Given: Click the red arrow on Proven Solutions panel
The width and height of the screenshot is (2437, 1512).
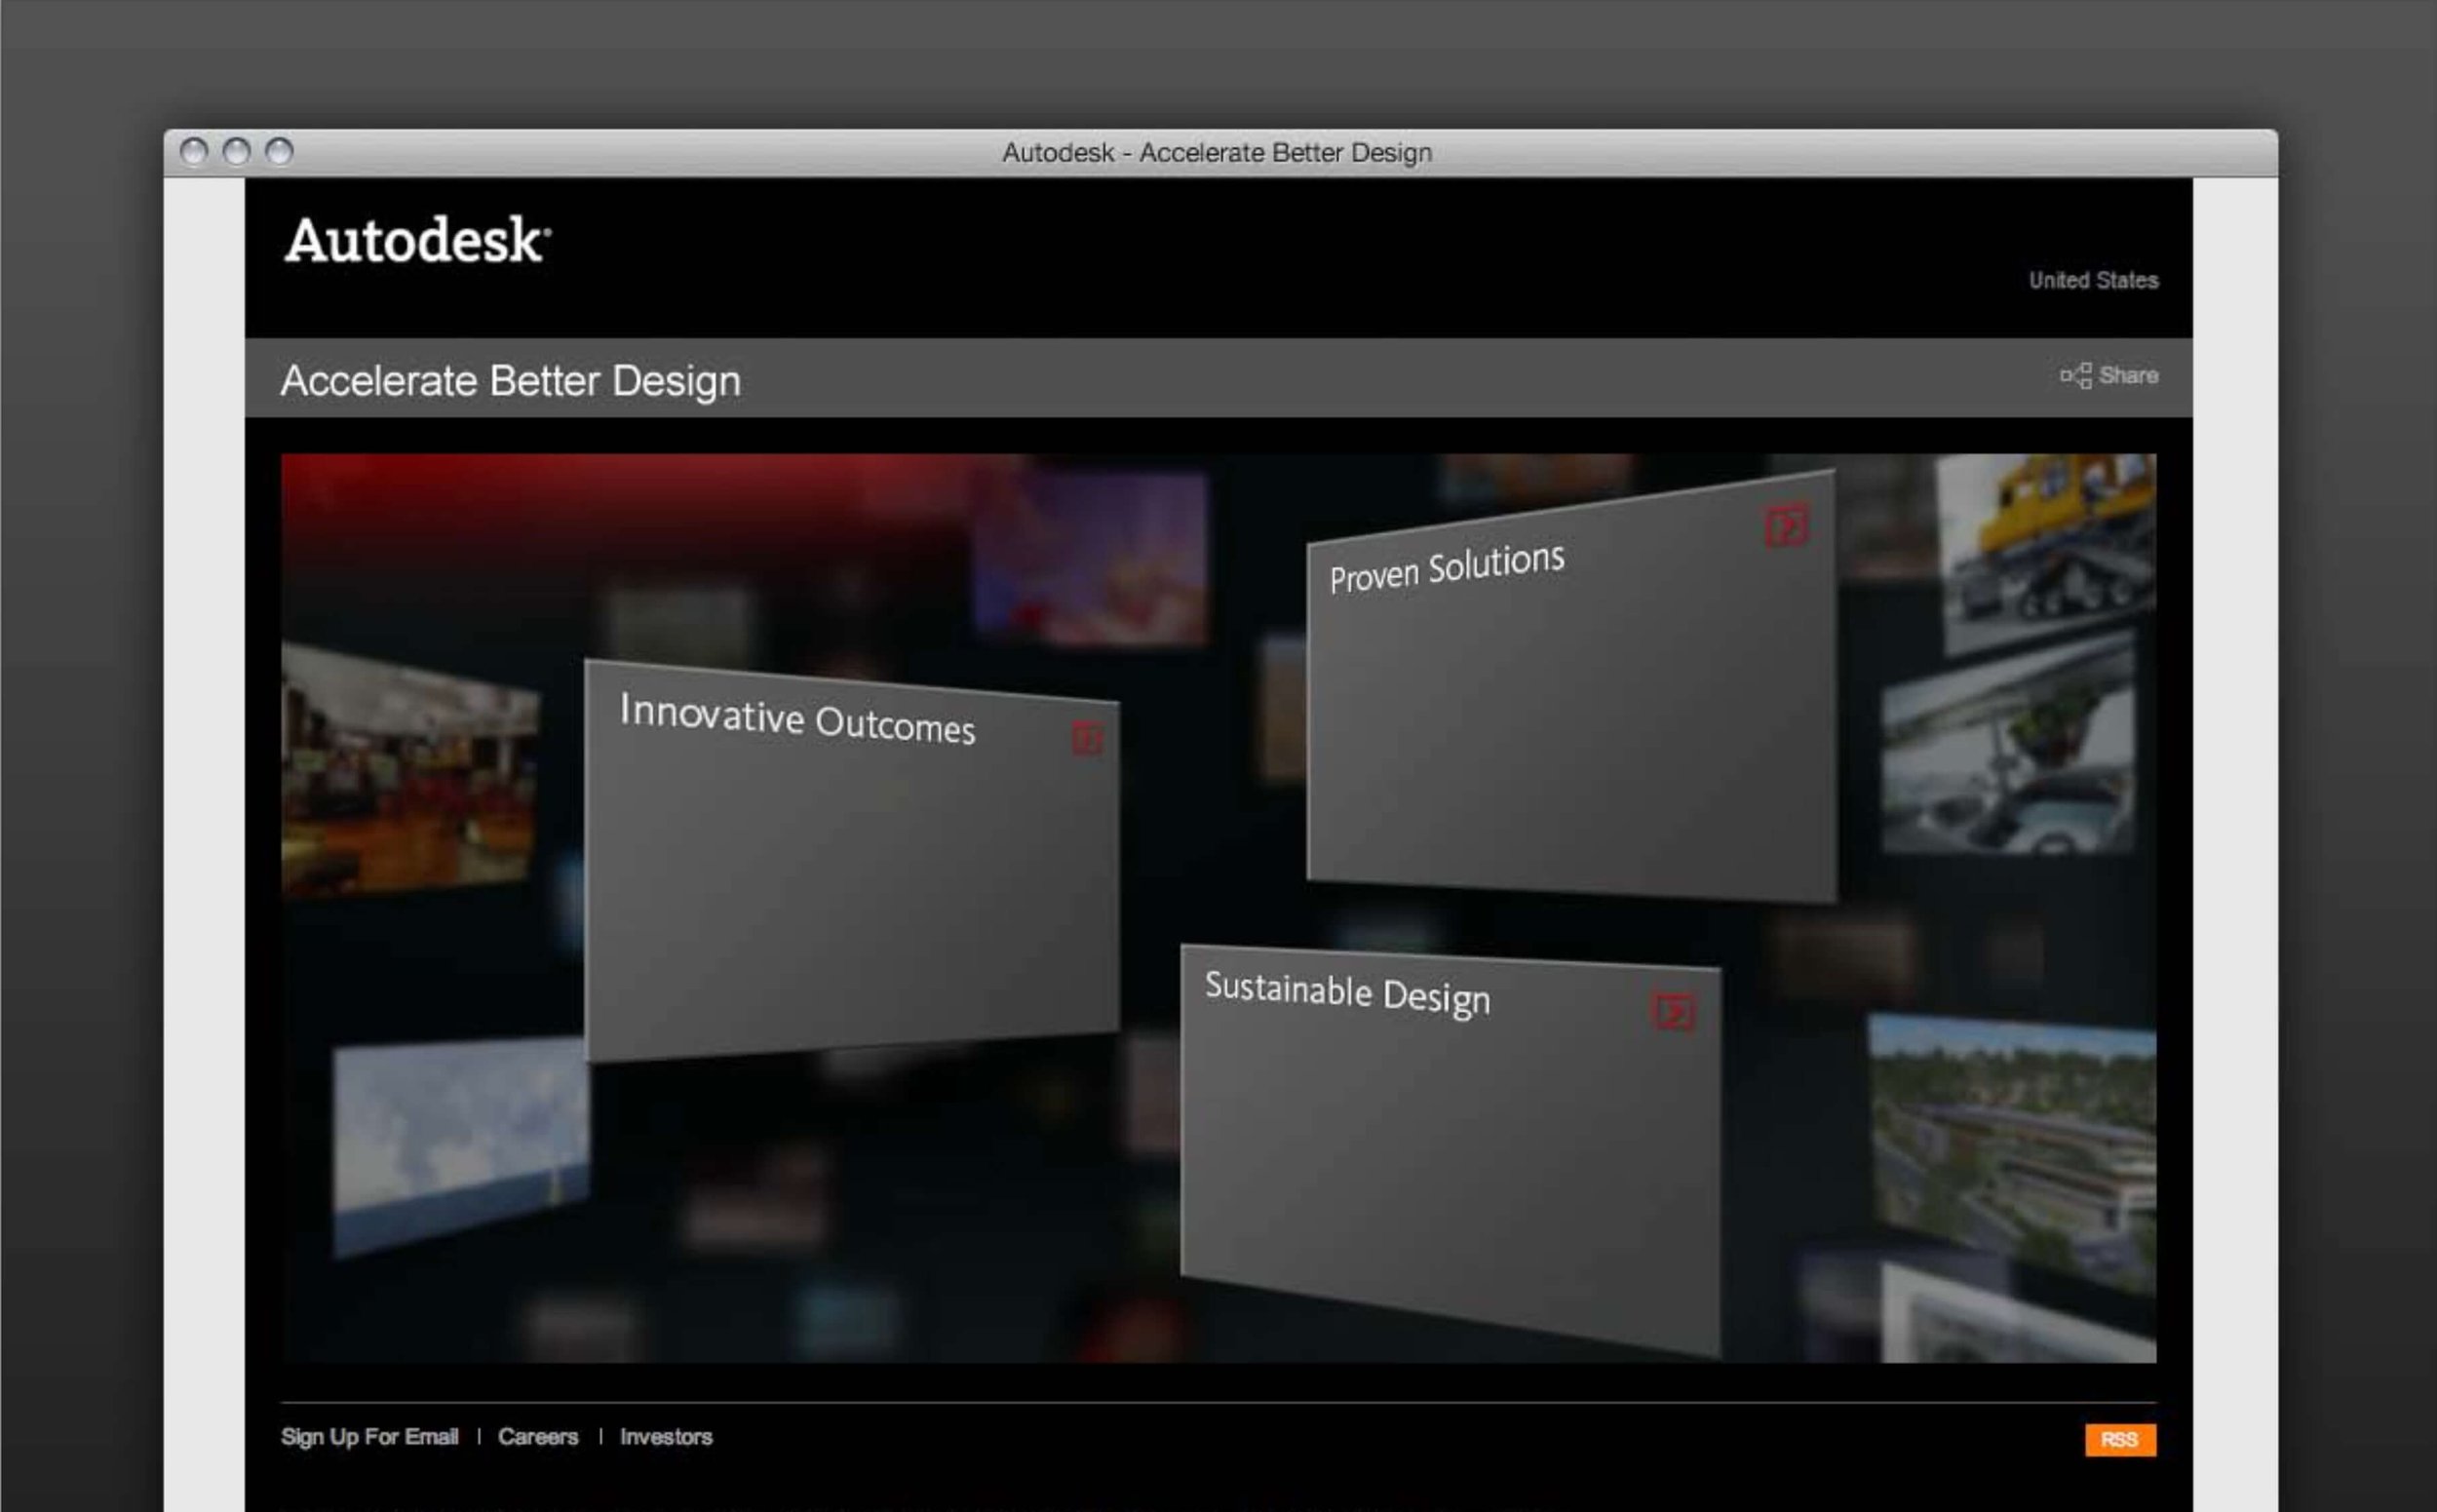Looking at the screenshot, I should click(x=1786, y=525).
